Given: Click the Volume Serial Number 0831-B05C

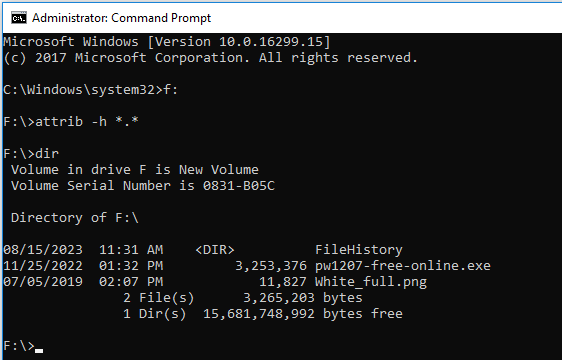Looking at the screenshot, I should pos(143,186).
